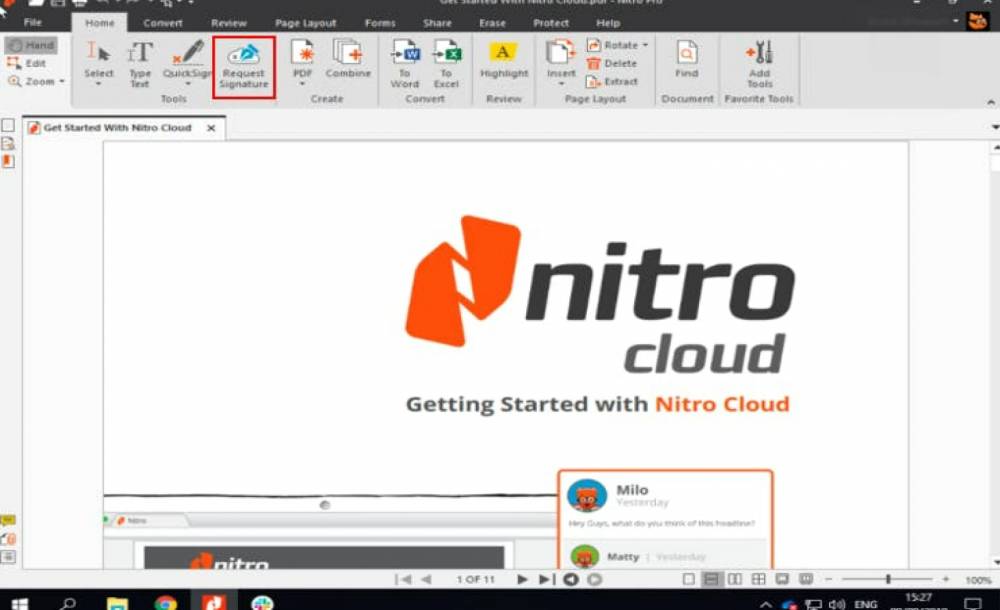Go to next view
This screenshot has height=610, width=1000.
click(594, 579)
